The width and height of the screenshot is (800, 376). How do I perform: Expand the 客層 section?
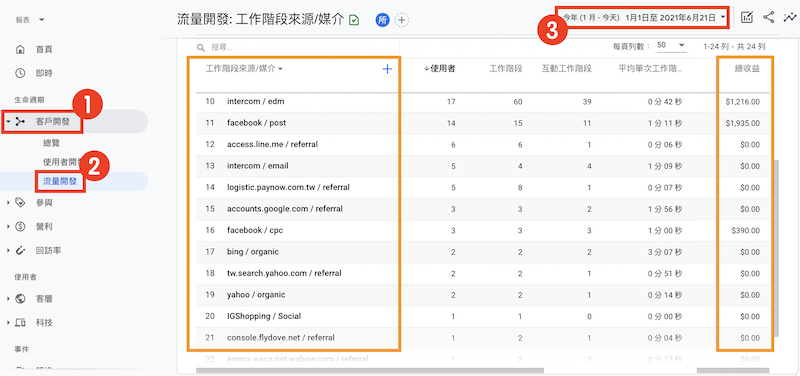pyautogui.click(x=8, y=298)
